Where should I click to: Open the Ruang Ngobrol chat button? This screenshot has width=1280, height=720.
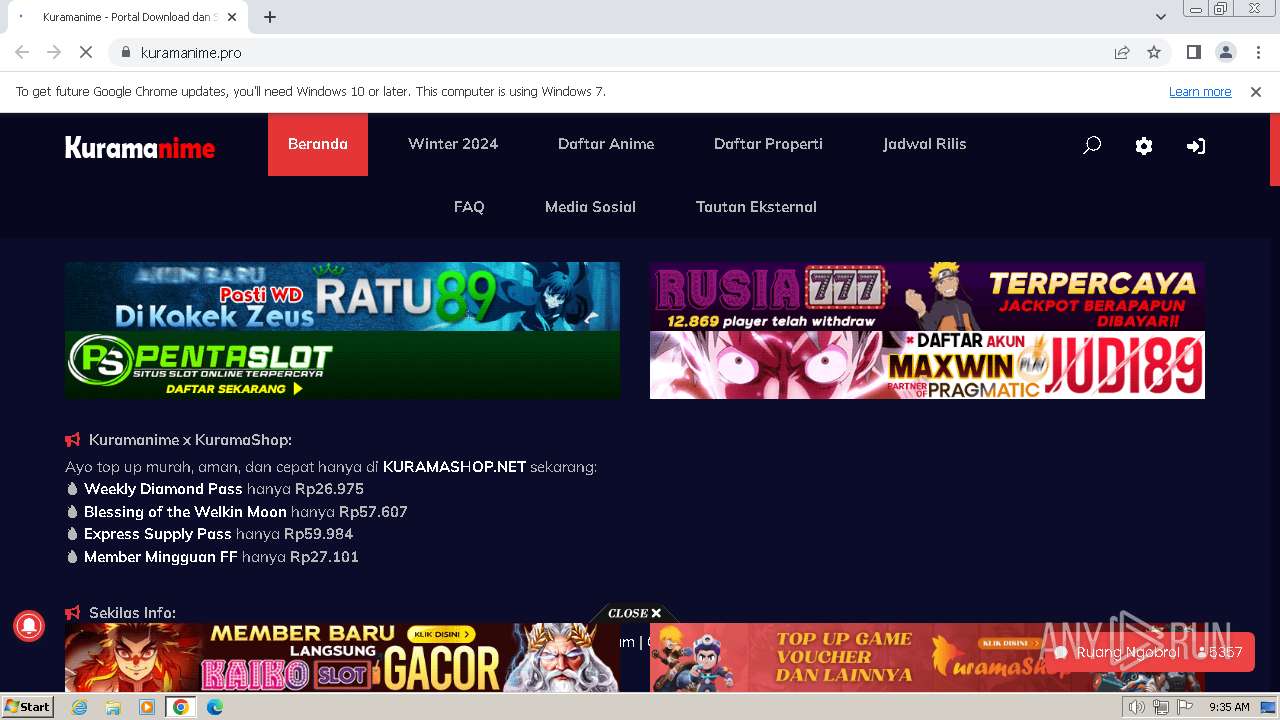1149,652
